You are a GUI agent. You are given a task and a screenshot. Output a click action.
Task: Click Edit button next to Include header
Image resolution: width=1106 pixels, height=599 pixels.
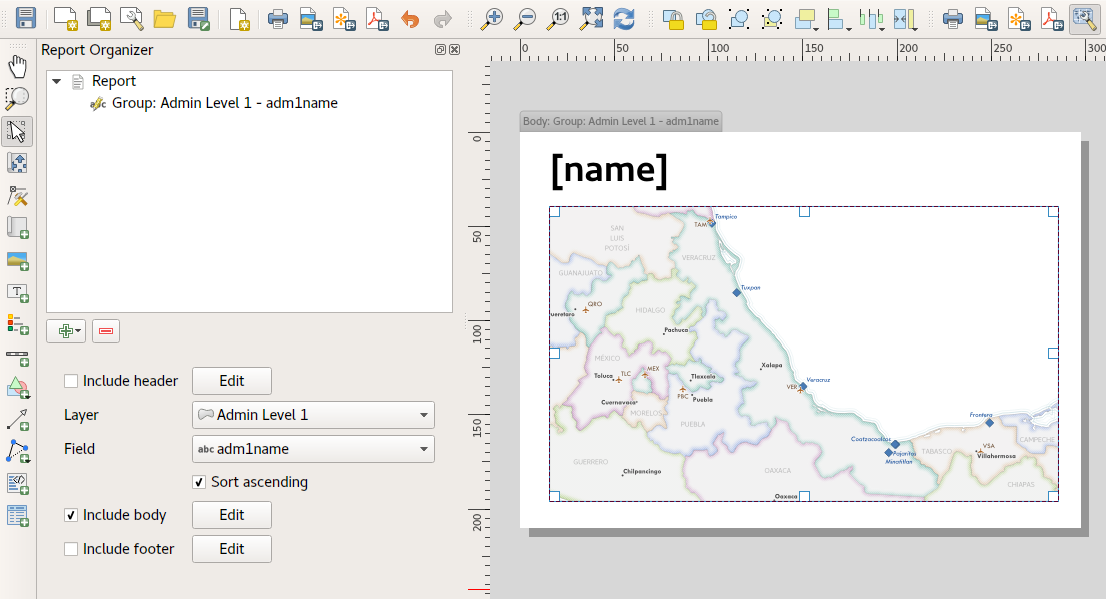tap(231, 381)
